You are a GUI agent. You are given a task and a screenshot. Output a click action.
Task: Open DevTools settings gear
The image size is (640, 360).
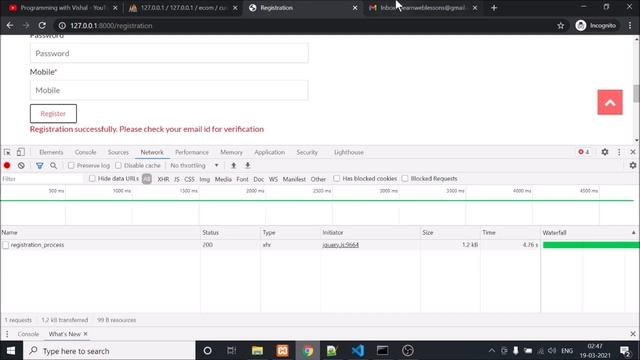pyautogui.click(x=604, y=152)
